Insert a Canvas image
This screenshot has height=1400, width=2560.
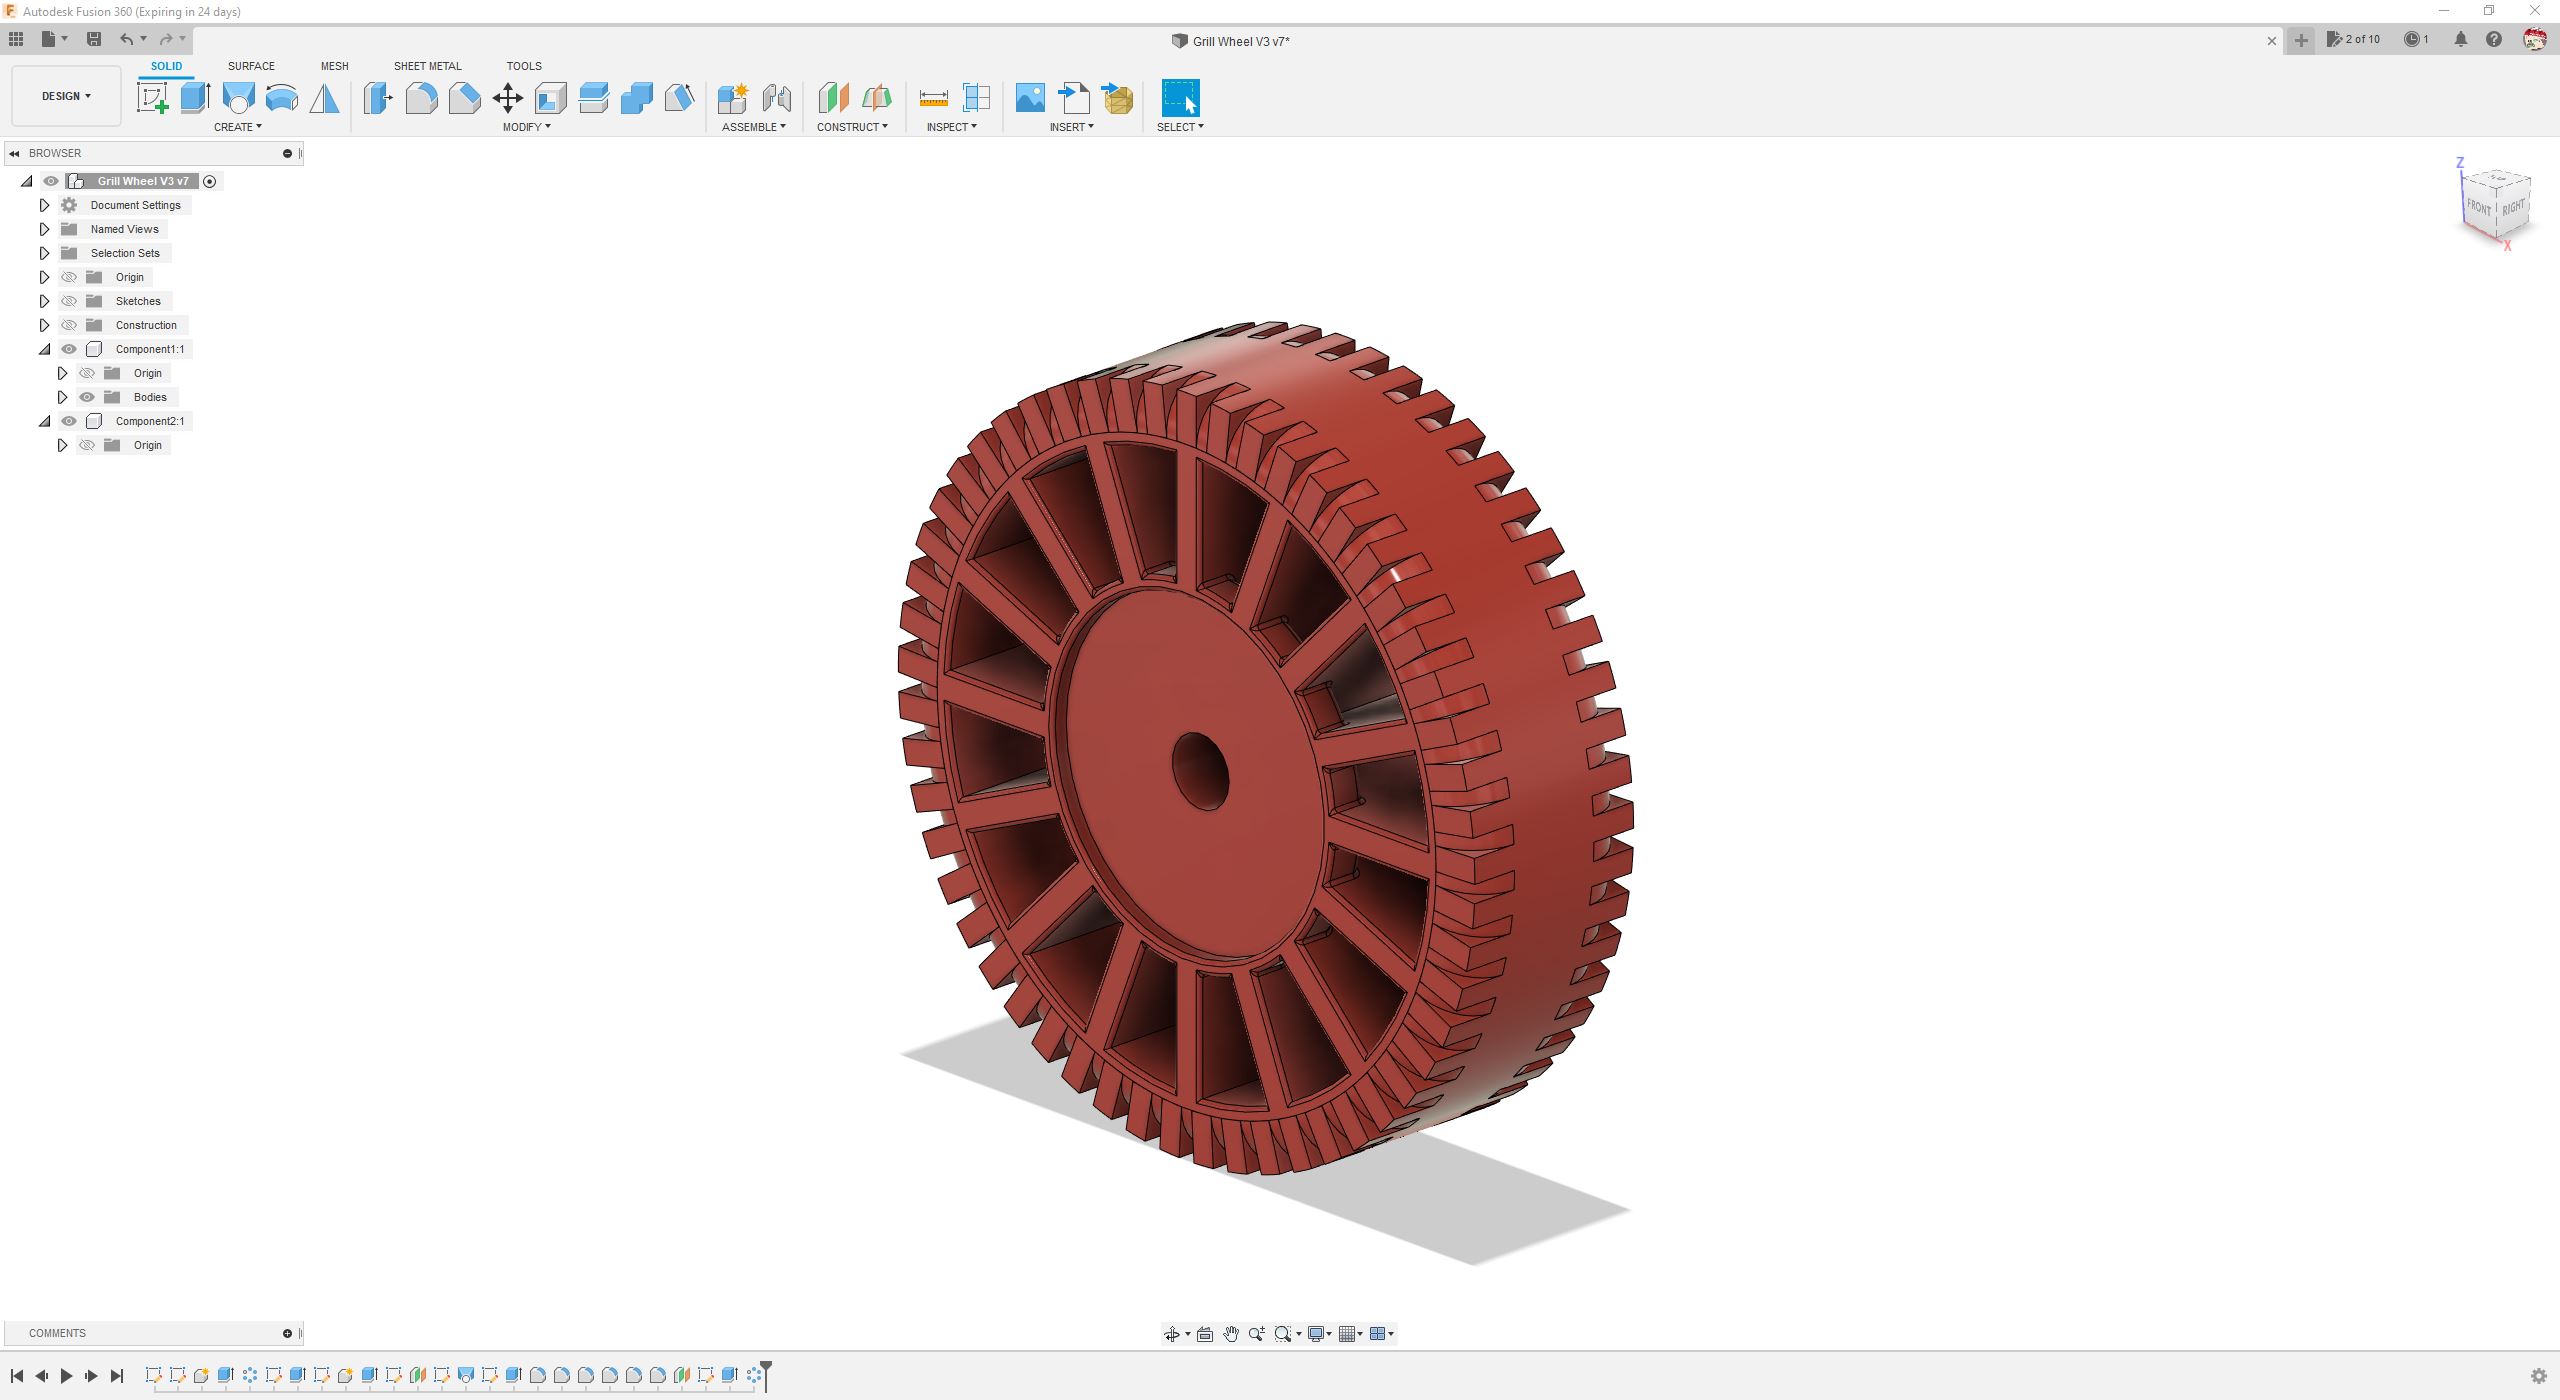[x=1030, y=97]
